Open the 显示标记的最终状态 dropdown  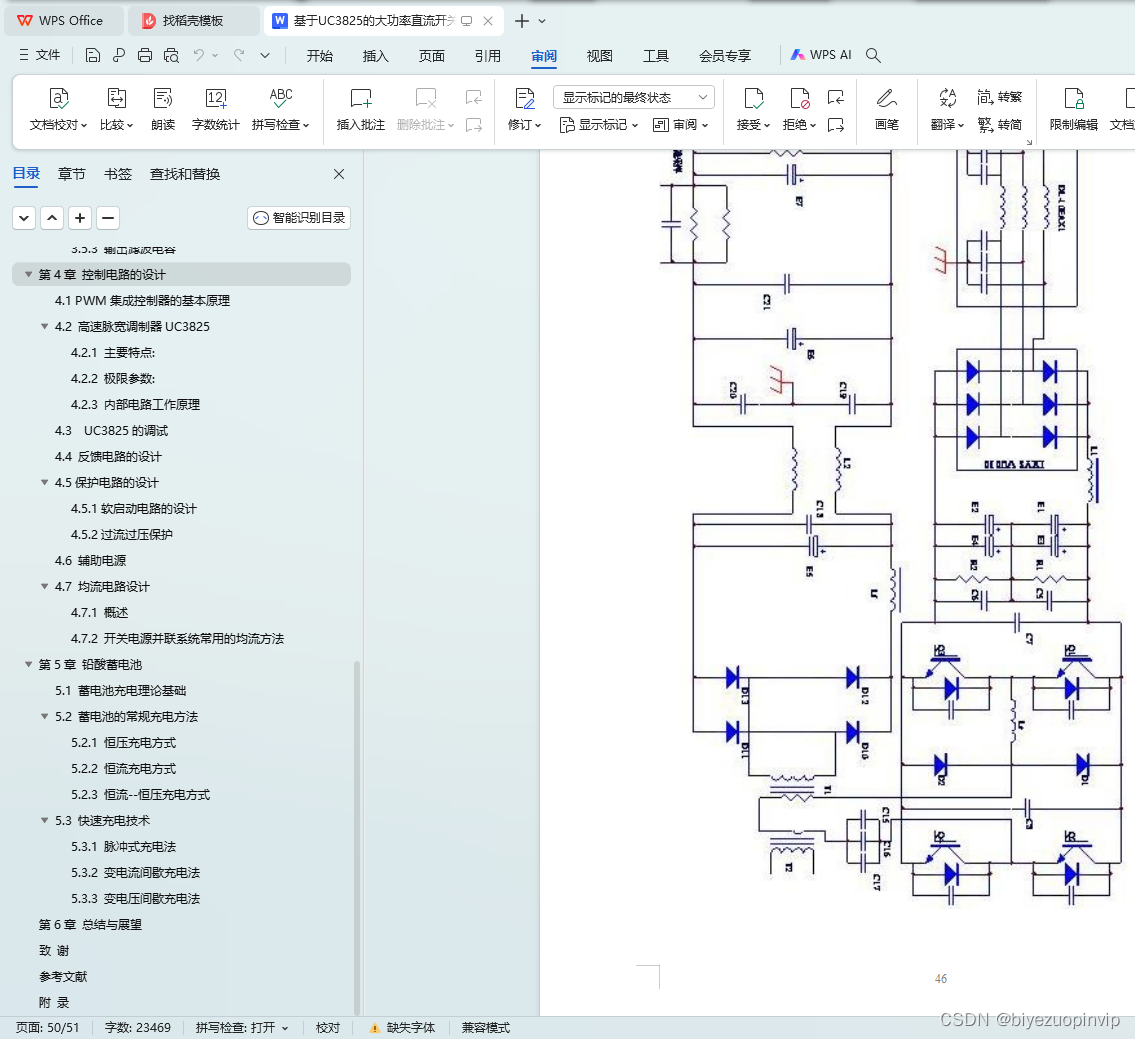[632, 96]
